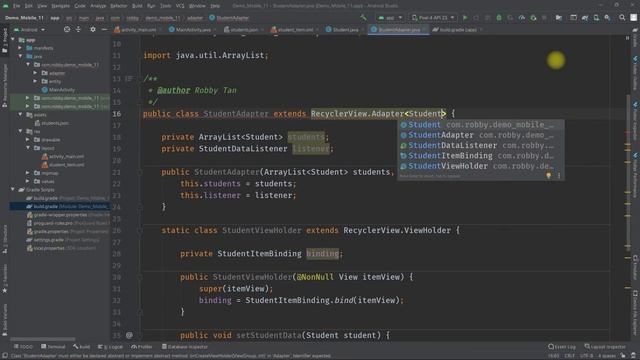Expand the manifests folder node

point(20,48)
